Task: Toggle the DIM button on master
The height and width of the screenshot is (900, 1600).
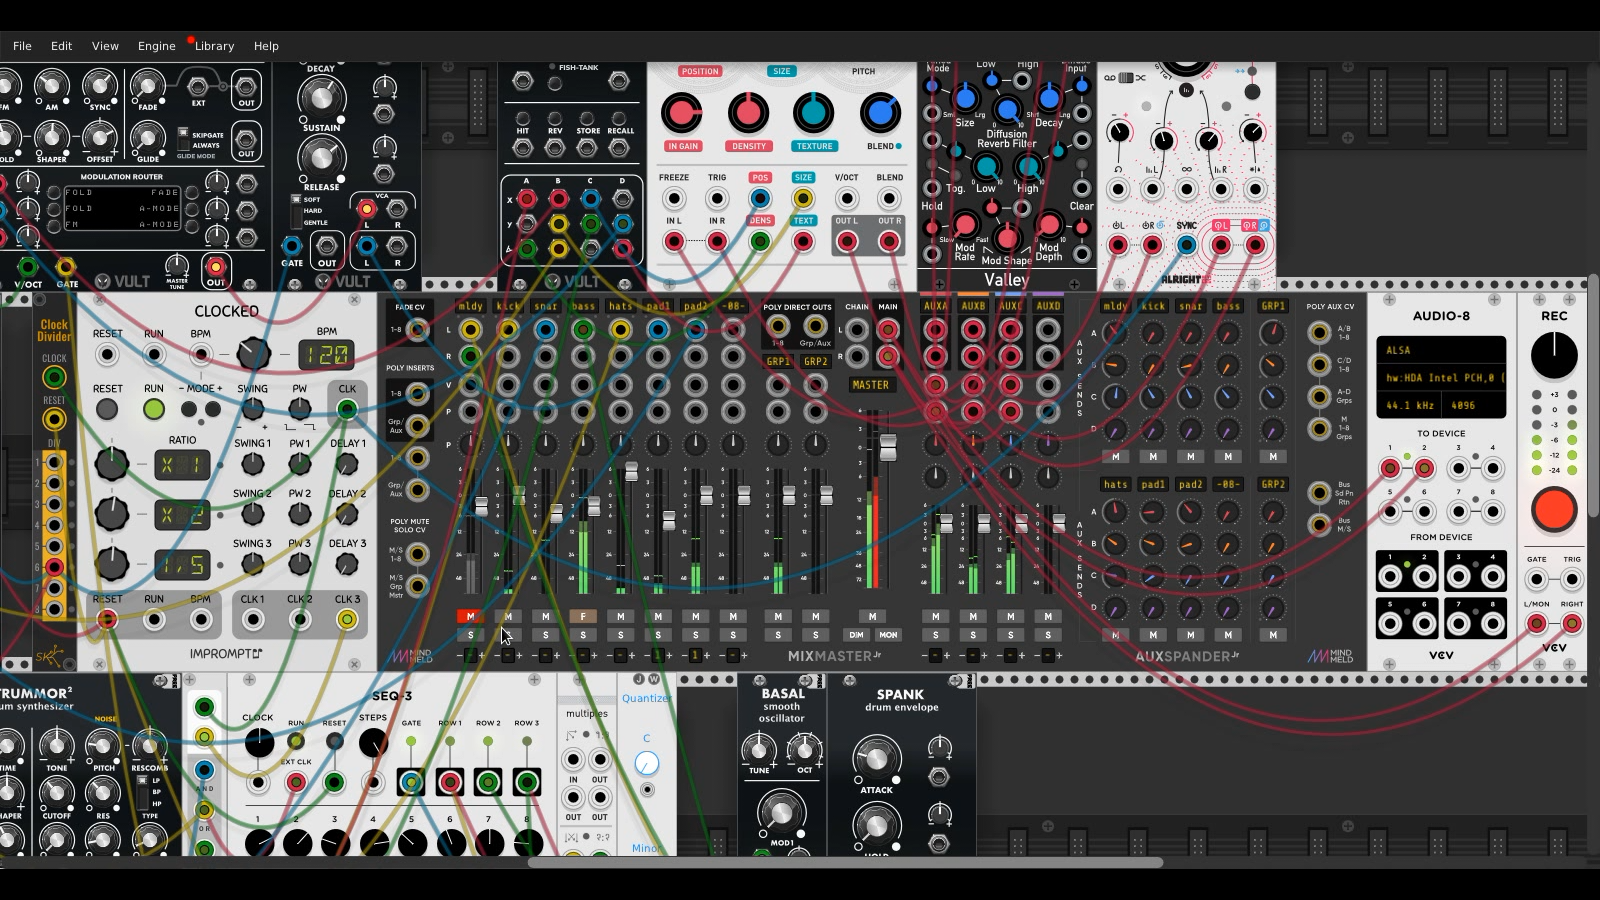Action: (x=856, y=635)
